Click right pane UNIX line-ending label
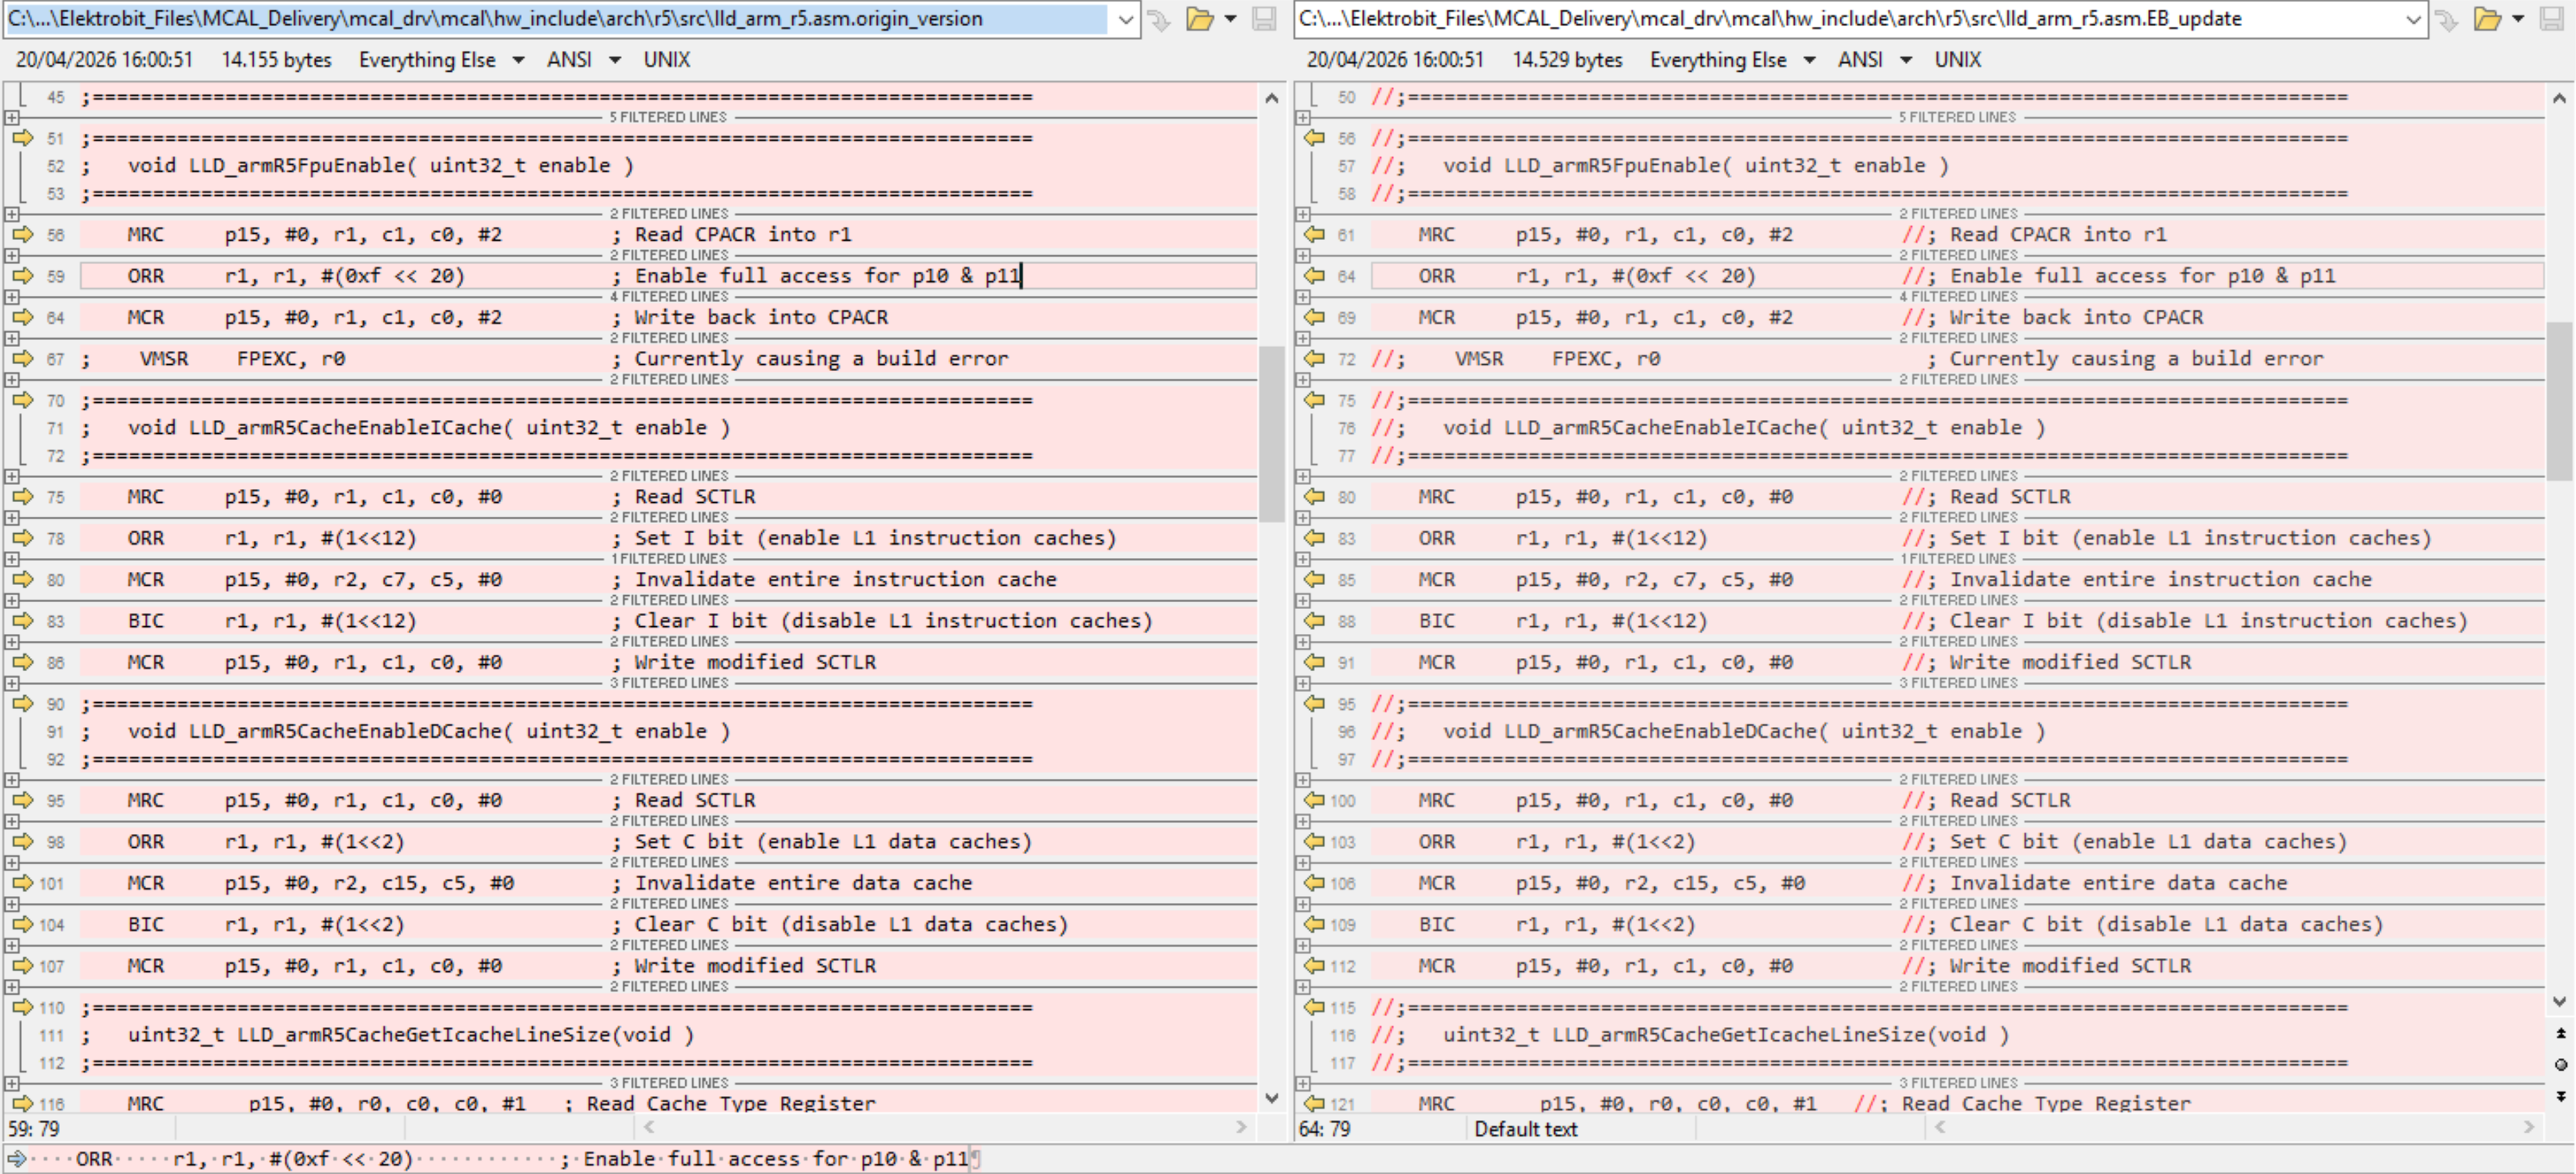 click(x=1958, y=60)
